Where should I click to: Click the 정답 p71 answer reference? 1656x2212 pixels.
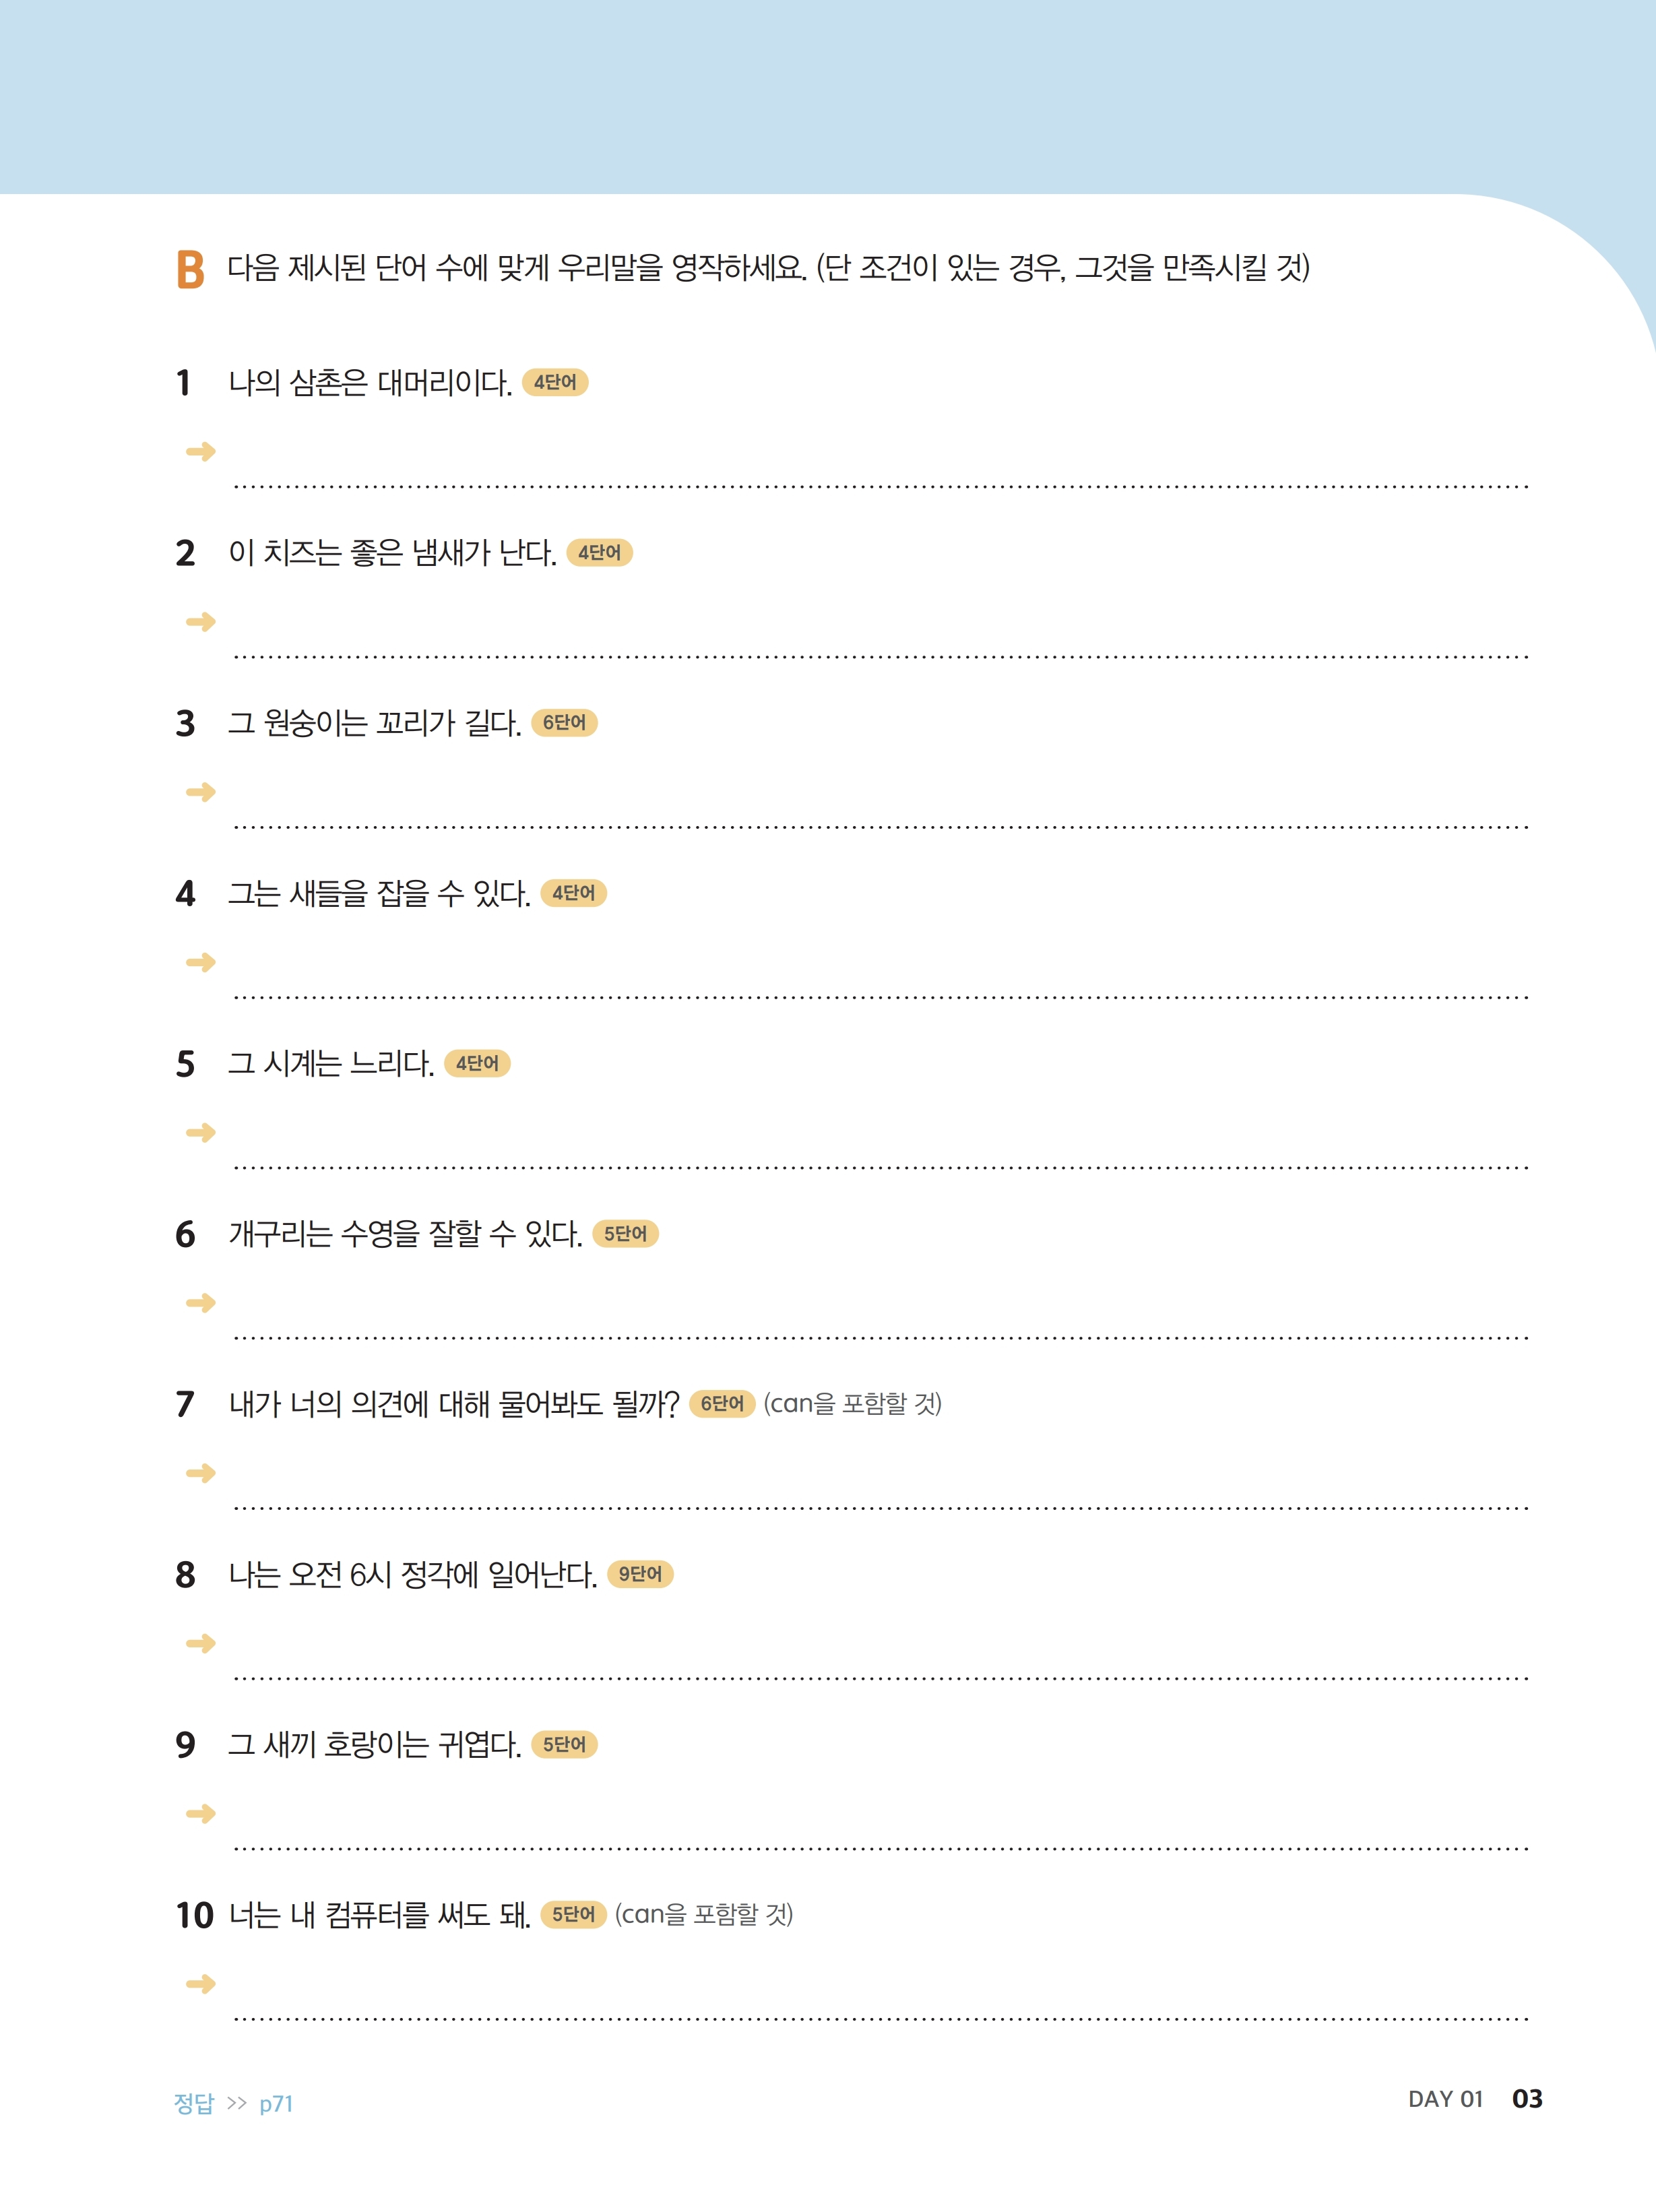[233, 2103]
